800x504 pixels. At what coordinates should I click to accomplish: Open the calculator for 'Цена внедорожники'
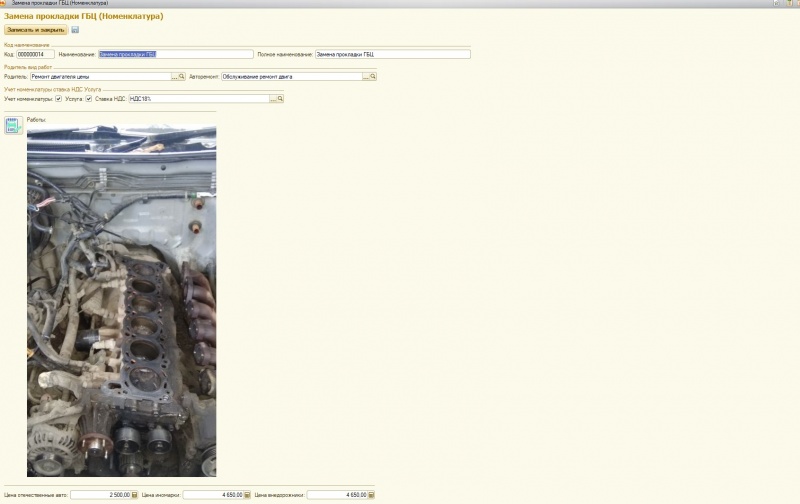pyautogui.click(x=371, y=495)
